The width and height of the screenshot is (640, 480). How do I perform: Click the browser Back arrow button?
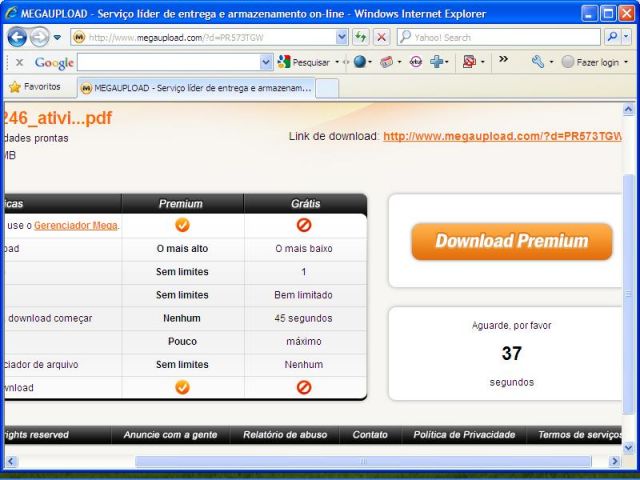click(17, 38)
